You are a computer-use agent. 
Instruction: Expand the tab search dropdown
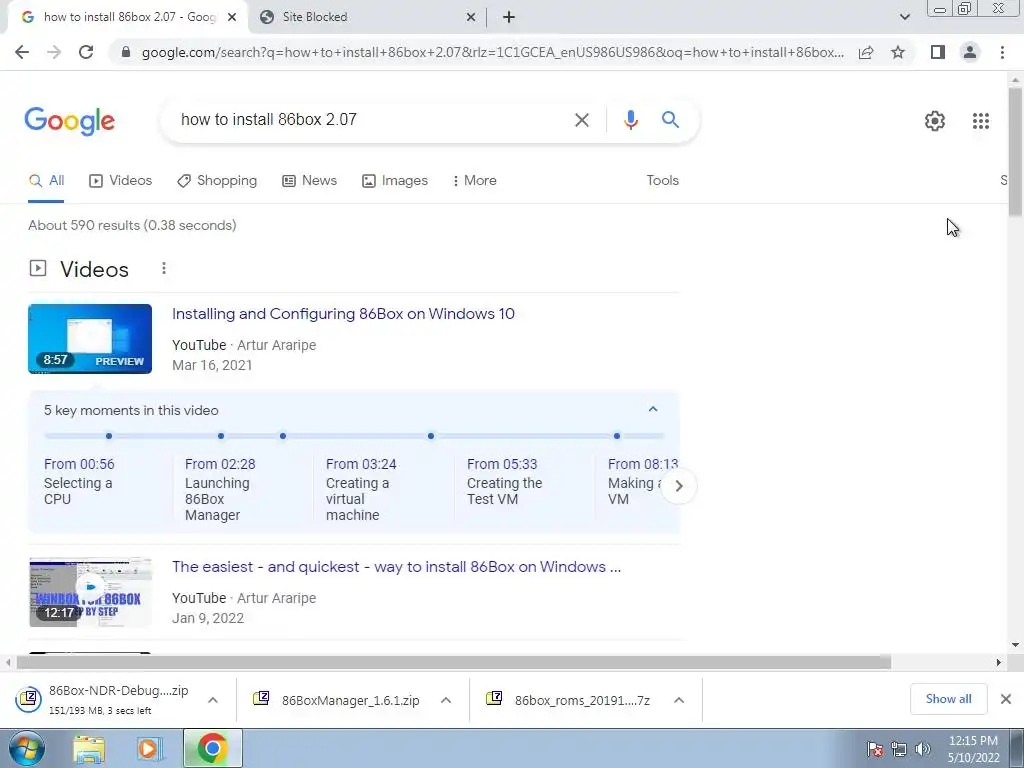pos(904,17)
